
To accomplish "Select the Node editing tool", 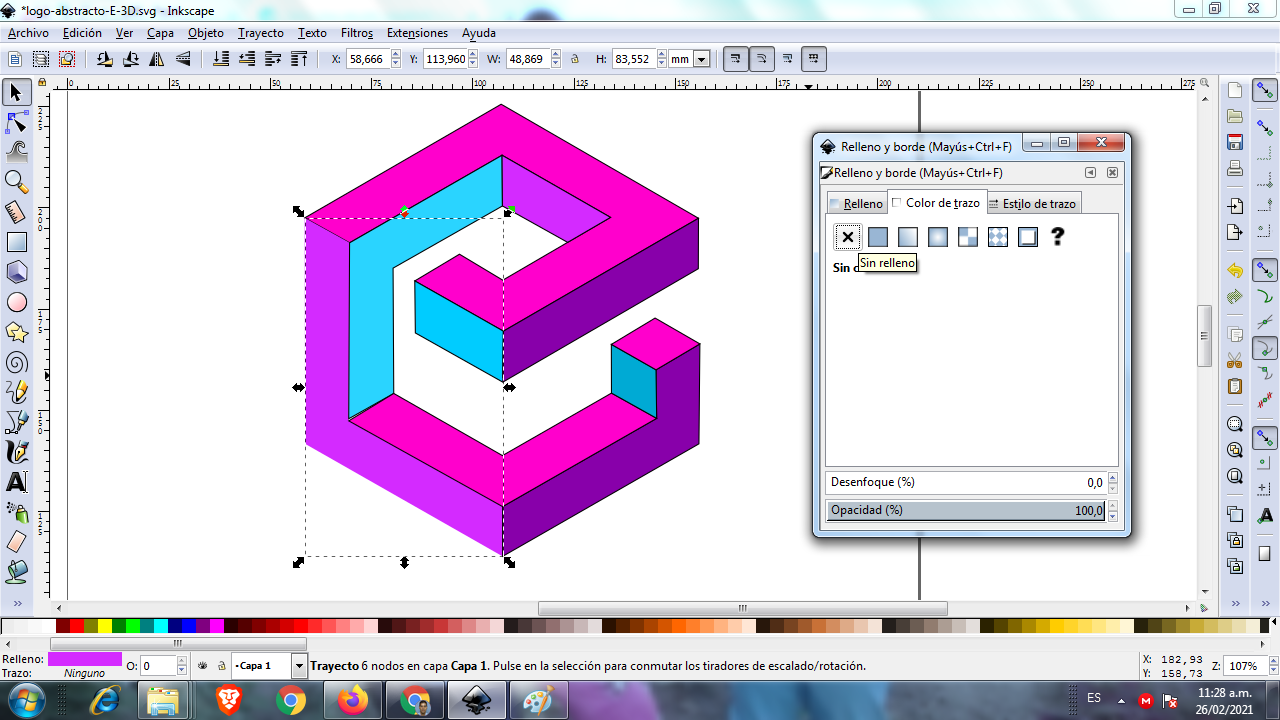I will (x=16, y=122).
